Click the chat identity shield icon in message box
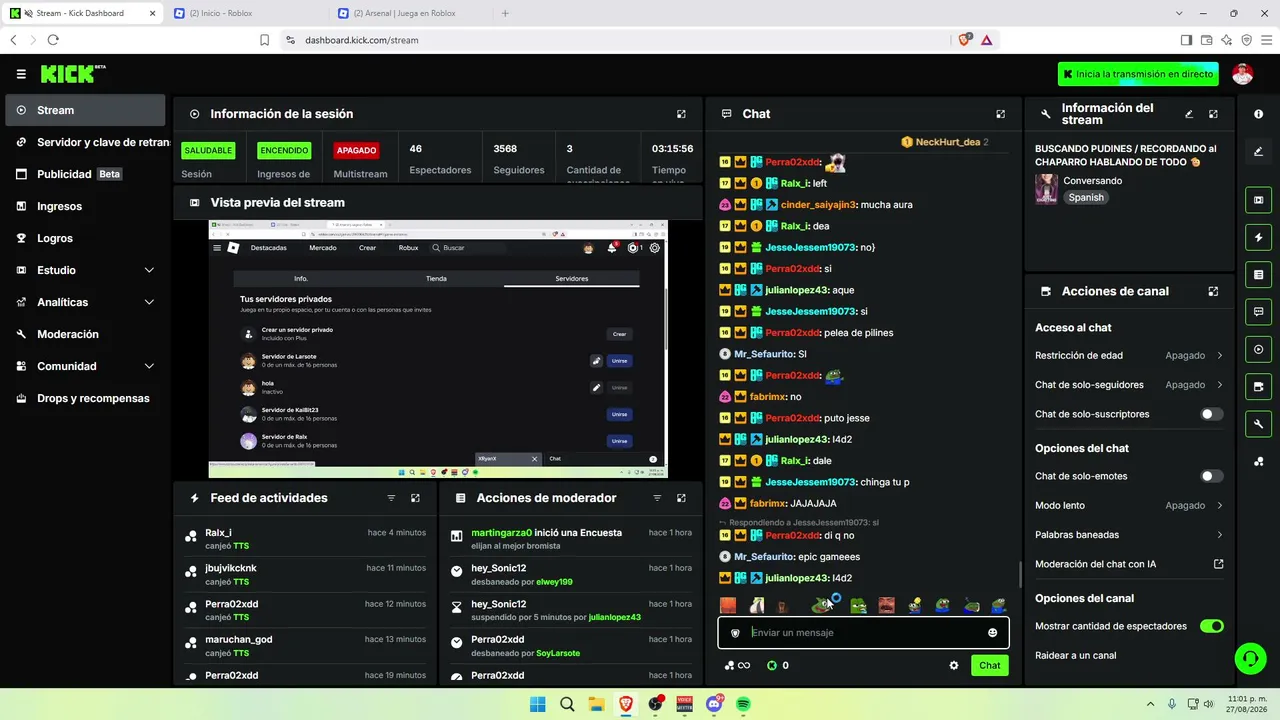The image size is (1280, 720). pyautogui.click(x=735, y=633)
